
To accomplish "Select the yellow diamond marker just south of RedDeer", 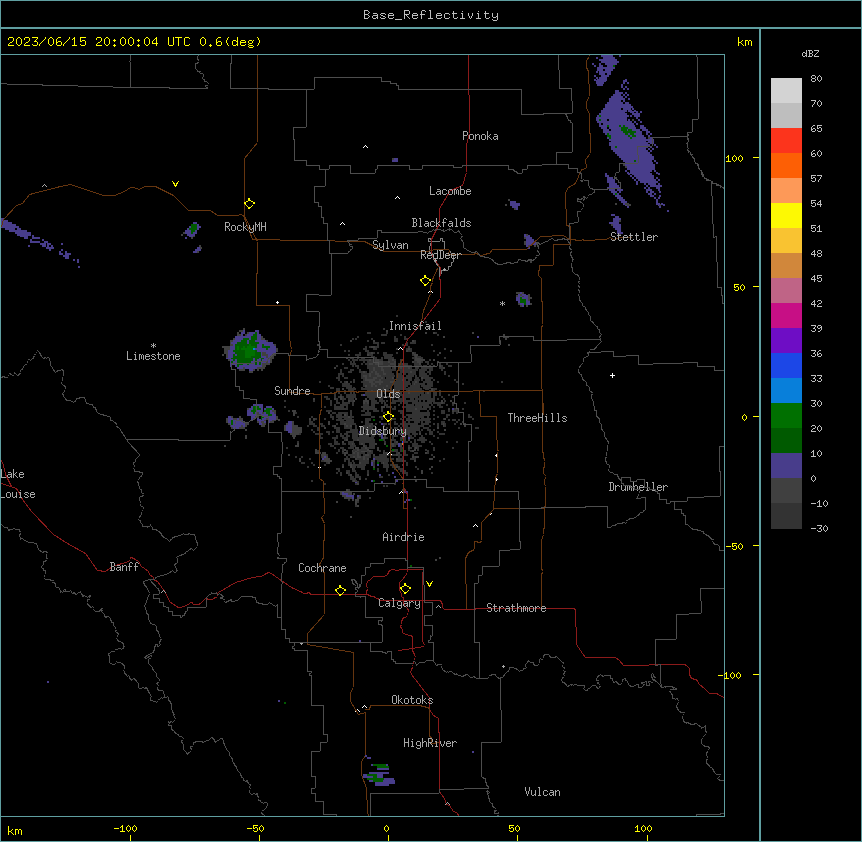I will [426, 281].
